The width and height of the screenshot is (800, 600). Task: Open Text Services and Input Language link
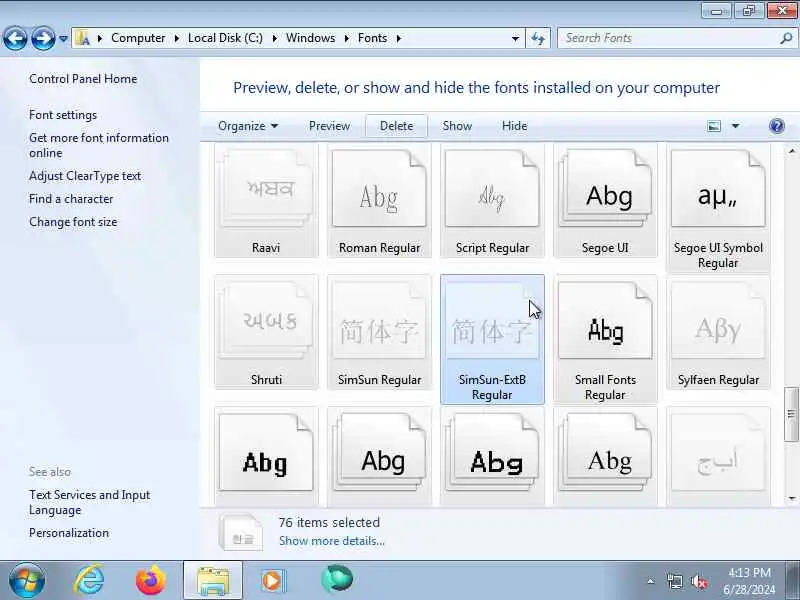[x=89, y=503]
